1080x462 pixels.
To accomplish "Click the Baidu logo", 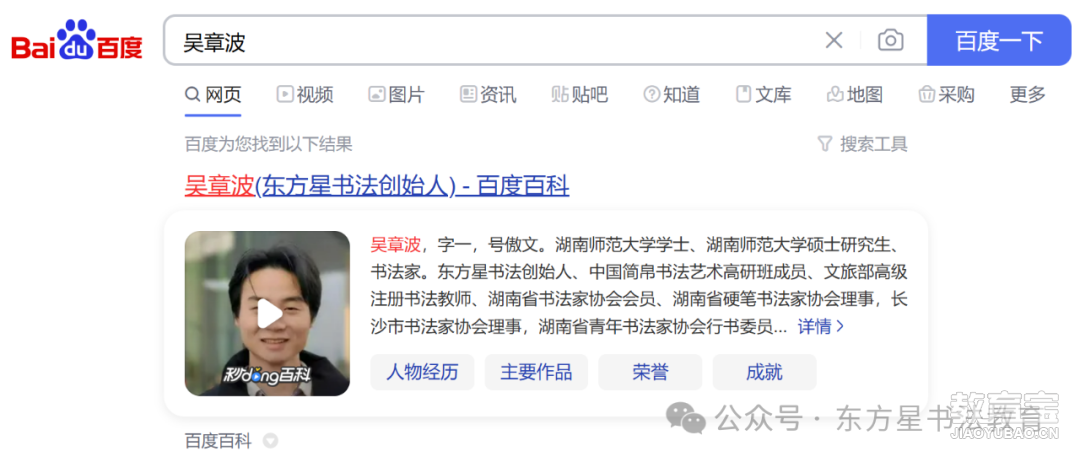I will tap(76, 40).
